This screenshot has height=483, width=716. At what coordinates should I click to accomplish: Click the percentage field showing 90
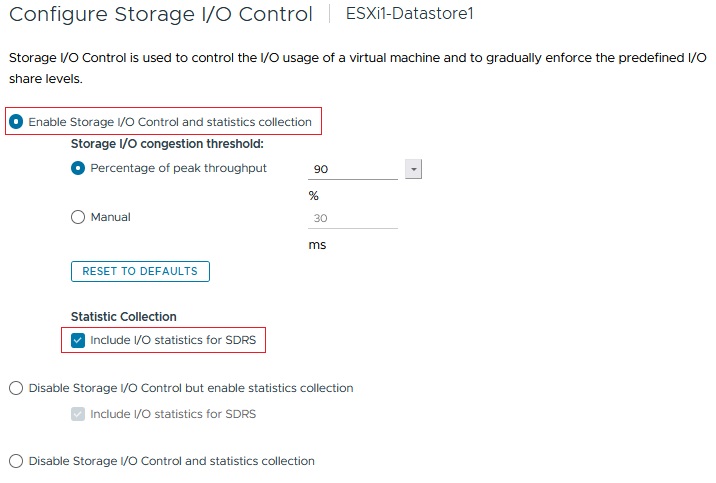coord(354,169)
